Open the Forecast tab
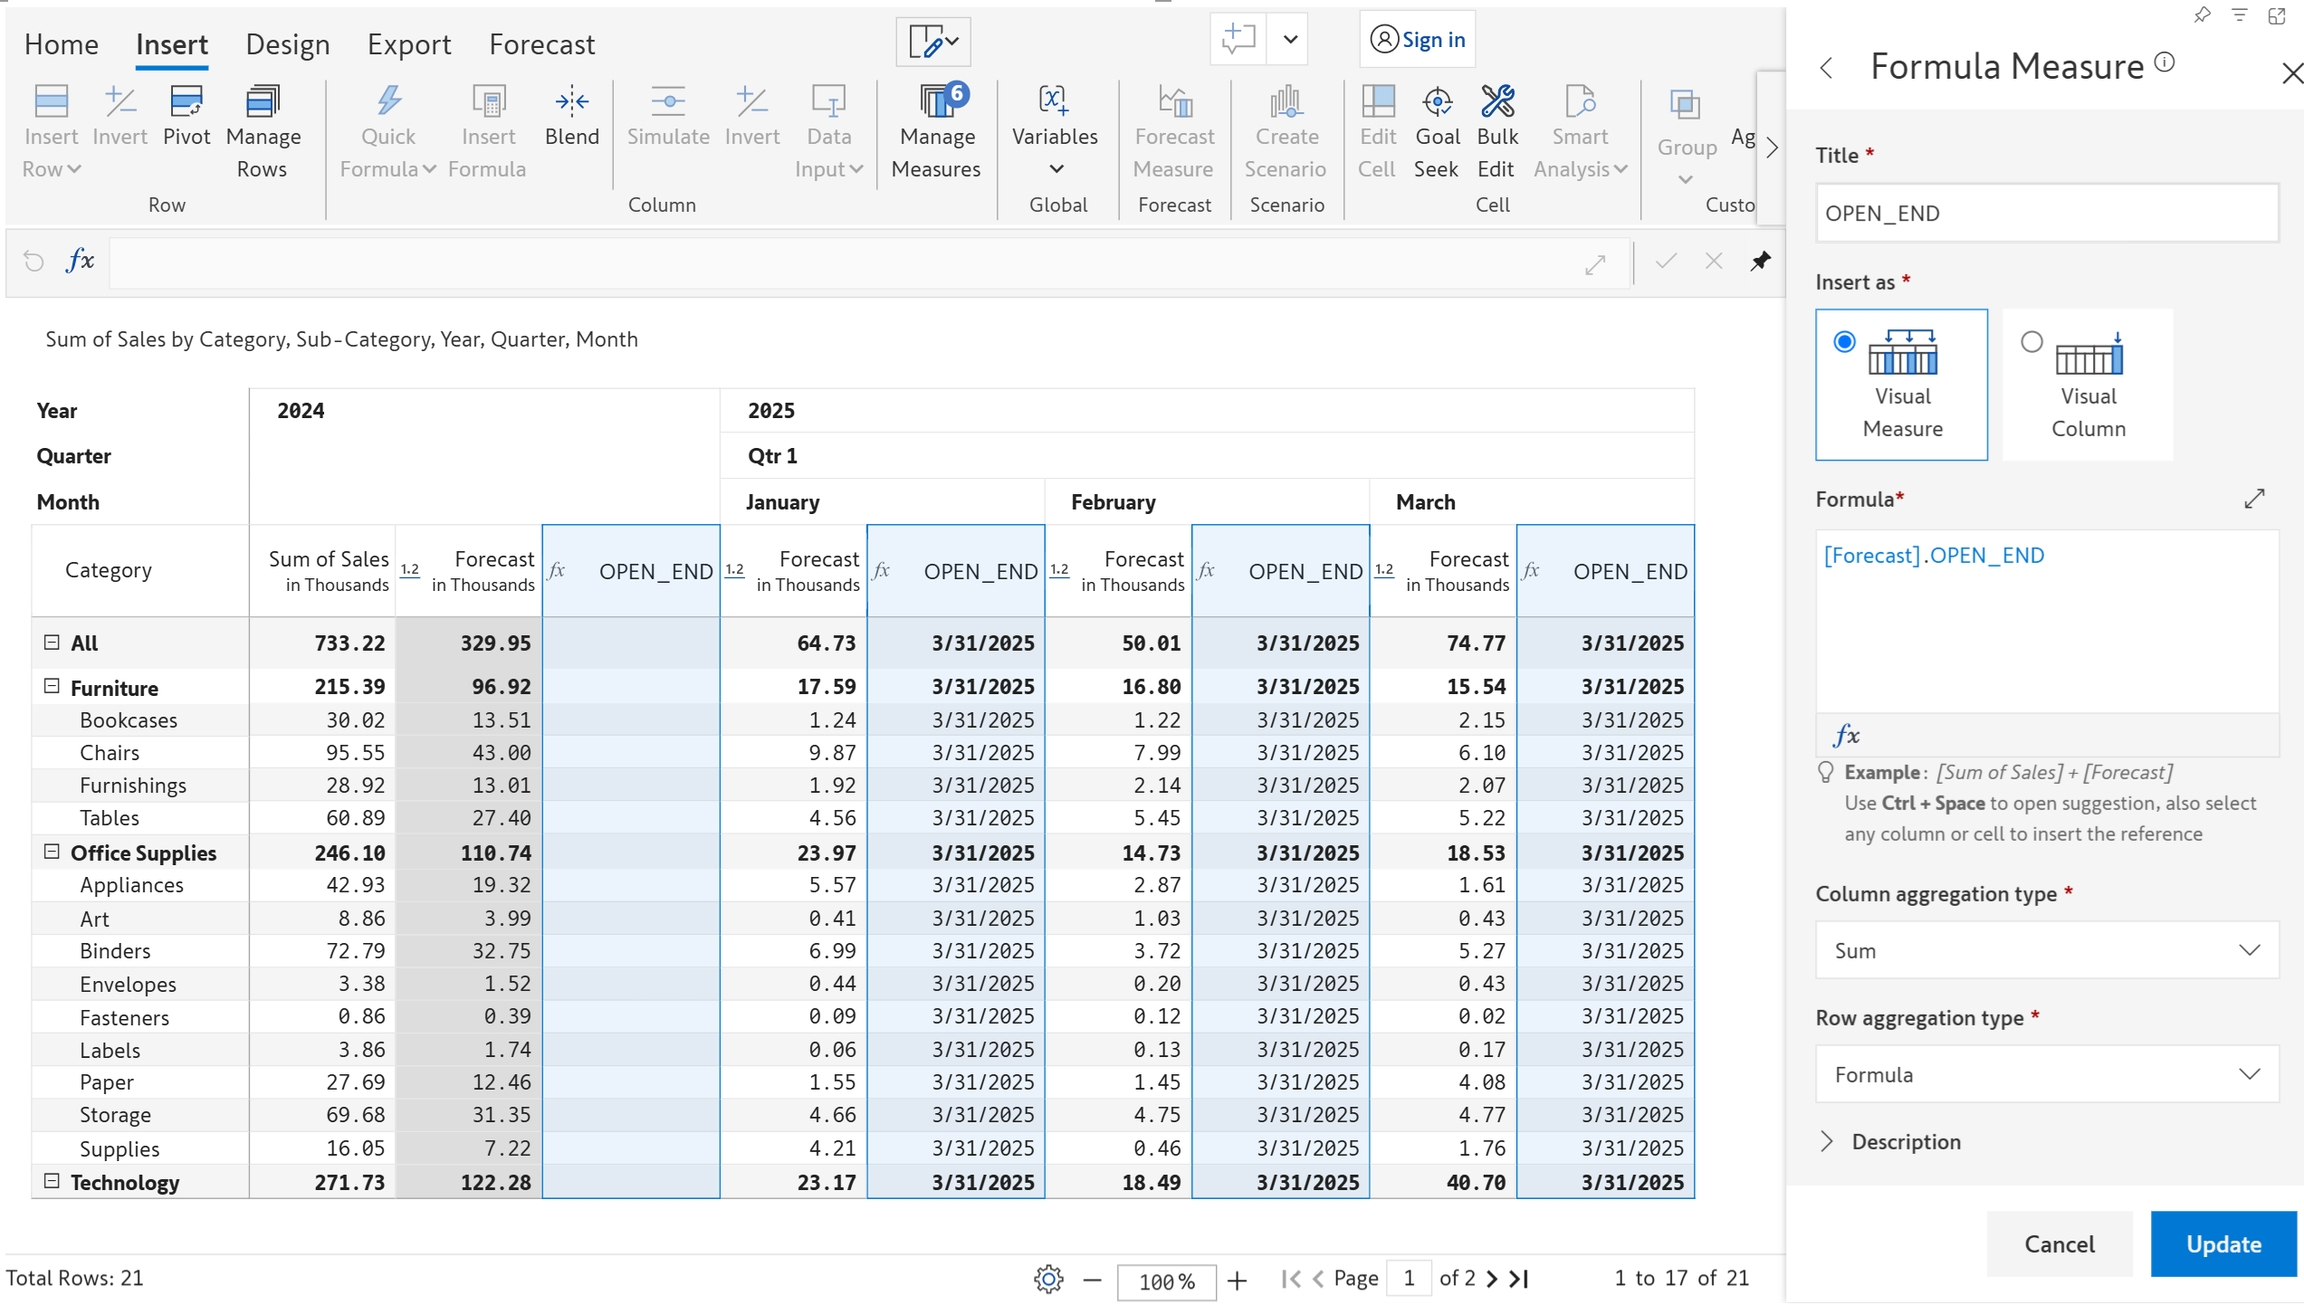The height and width of the screenshot is (1305, 2304). [x=541, y=44]
